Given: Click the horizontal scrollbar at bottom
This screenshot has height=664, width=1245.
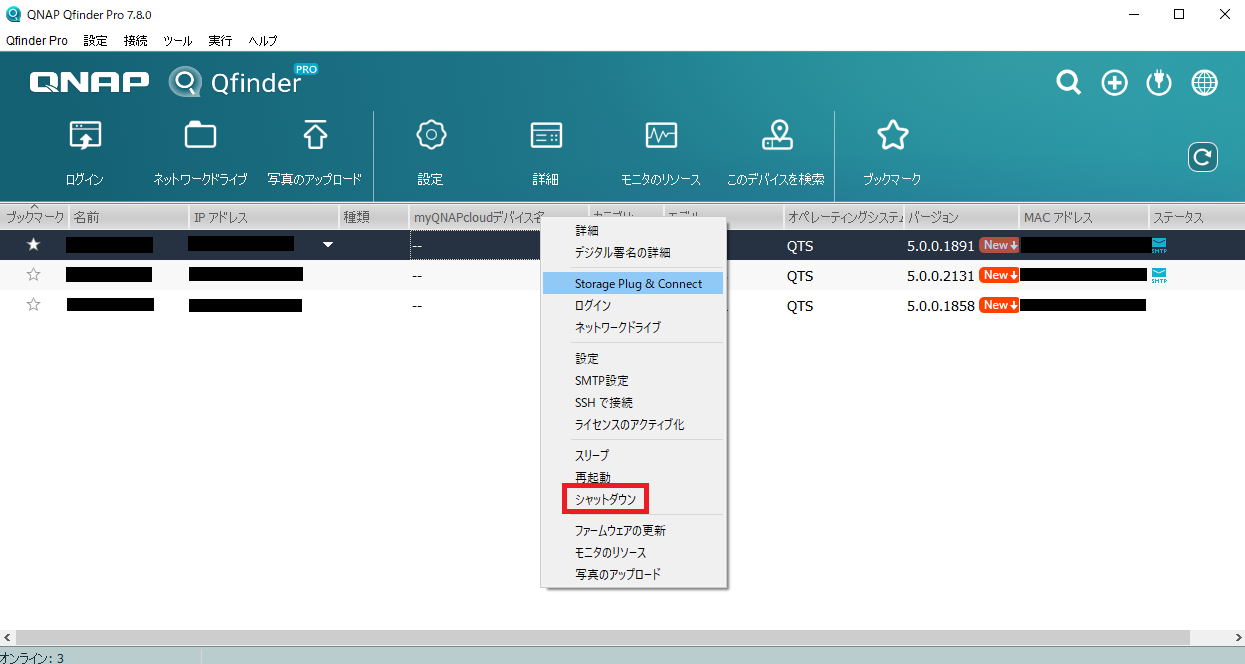Looking at the screenshot, I should (600, 637).
